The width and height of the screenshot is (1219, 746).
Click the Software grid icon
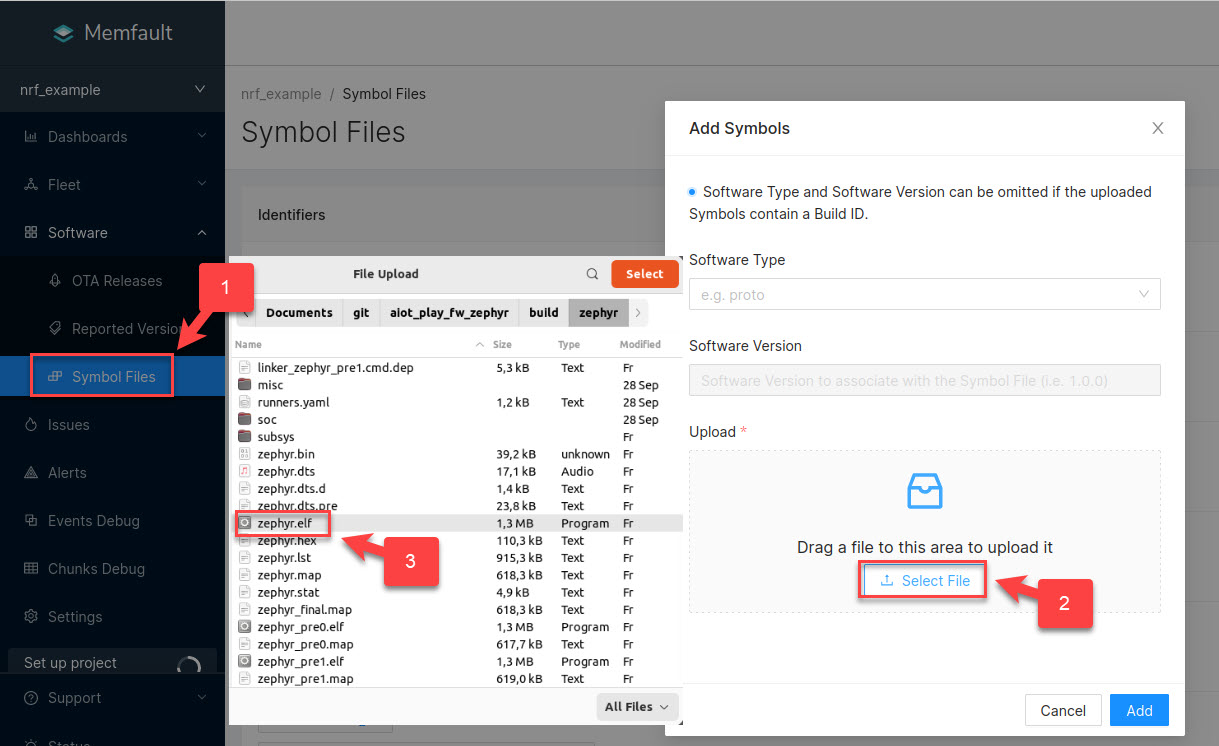(x=30, y=232)
